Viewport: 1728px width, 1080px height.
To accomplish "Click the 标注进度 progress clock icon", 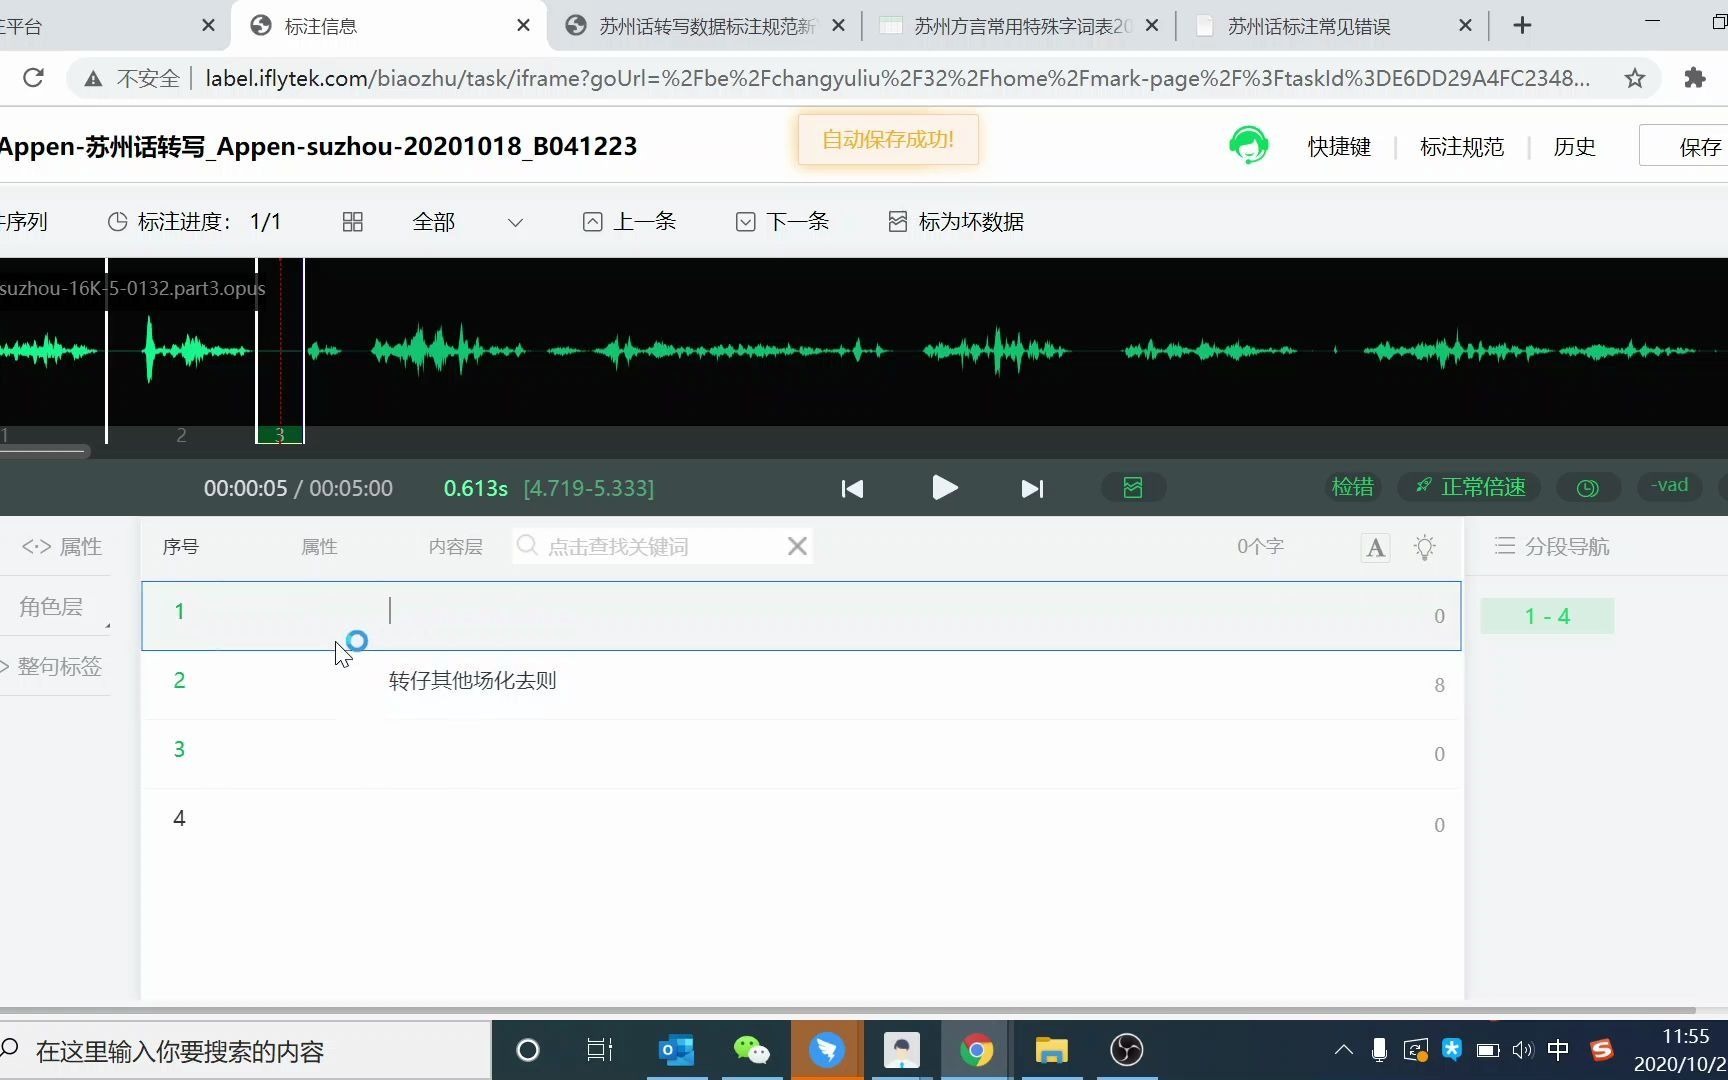I will (x=117, y=222).
